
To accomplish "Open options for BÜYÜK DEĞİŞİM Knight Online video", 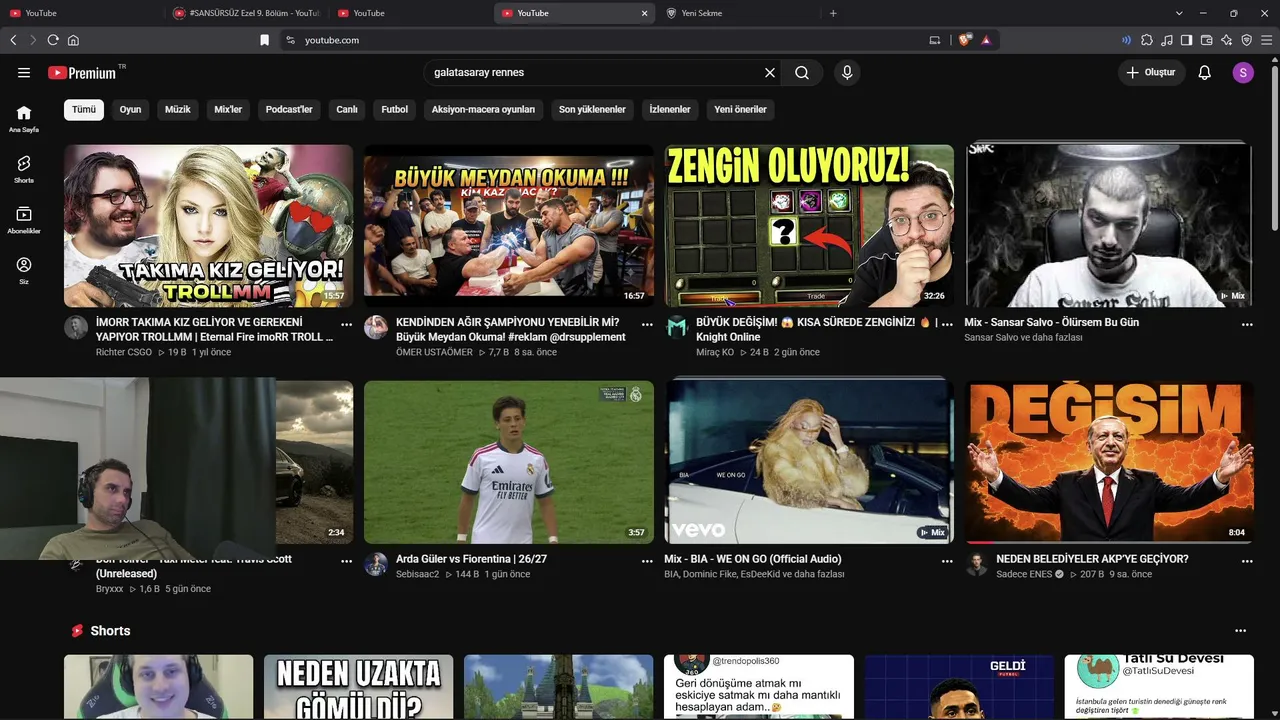I will [x=947, y=325].
